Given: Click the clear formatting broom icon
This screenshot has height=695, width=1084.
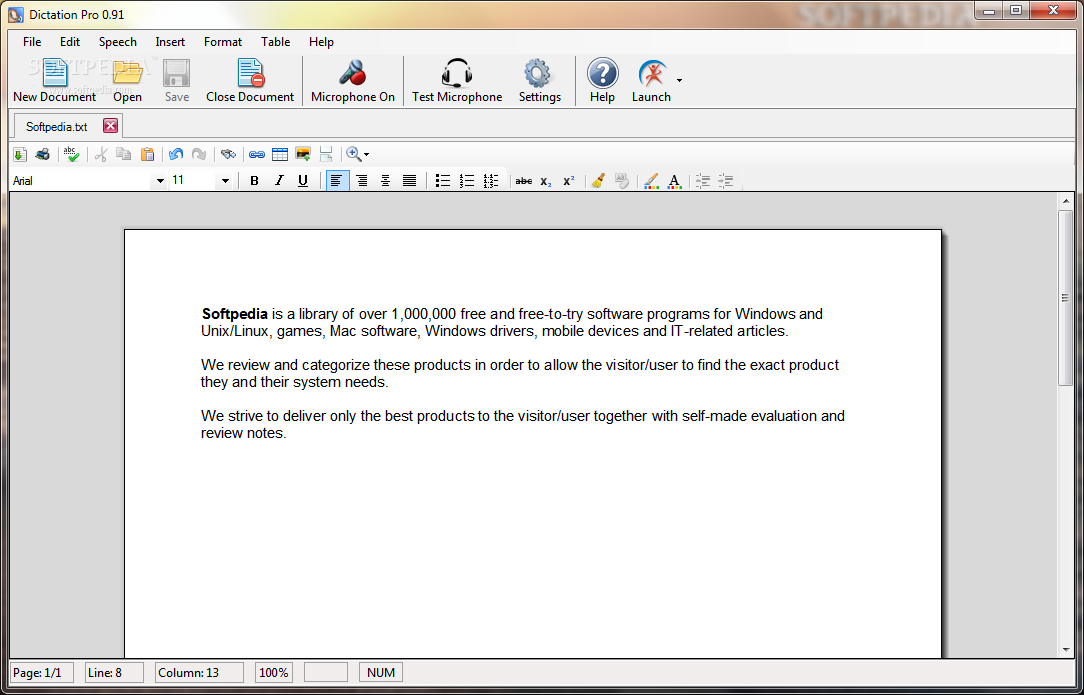Looking at the screenshot, I should click(599, 181).
